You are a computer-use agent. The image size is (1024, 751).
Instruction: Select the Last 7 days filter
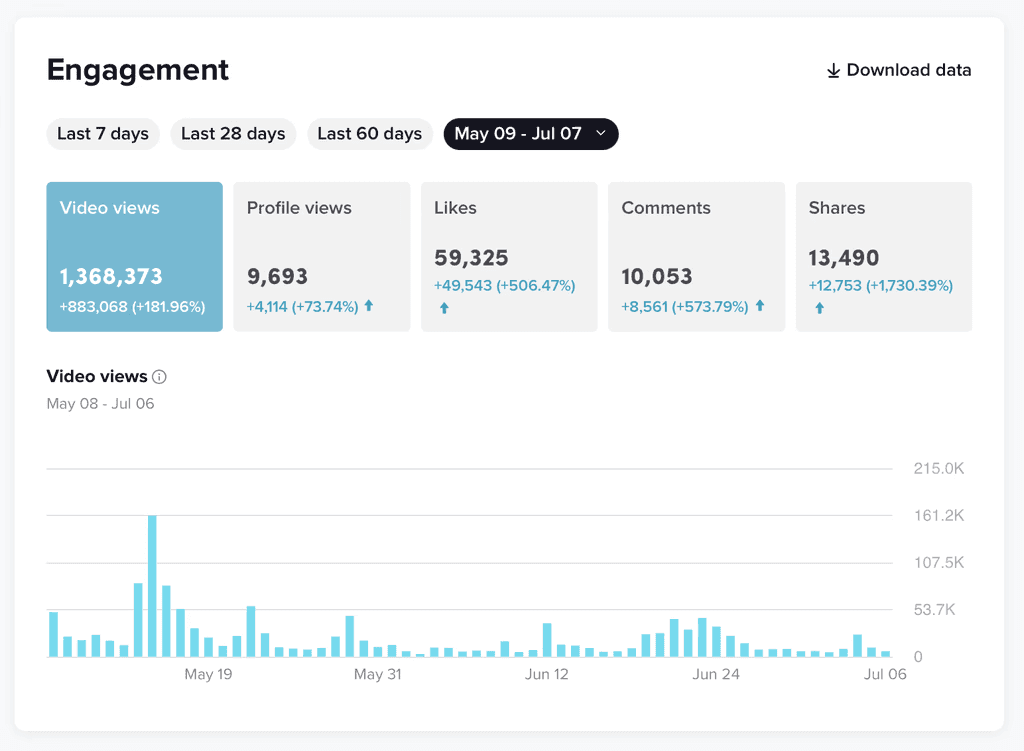[103, 134]
